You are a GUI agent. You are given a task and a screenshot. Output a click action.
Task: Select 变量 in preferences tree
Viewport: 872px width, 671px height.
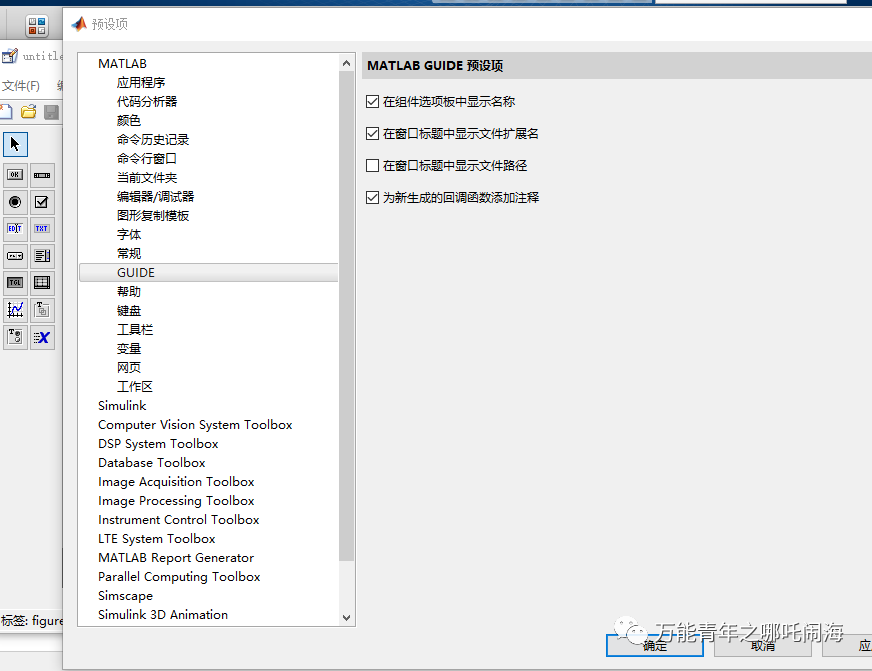point(128,349)
